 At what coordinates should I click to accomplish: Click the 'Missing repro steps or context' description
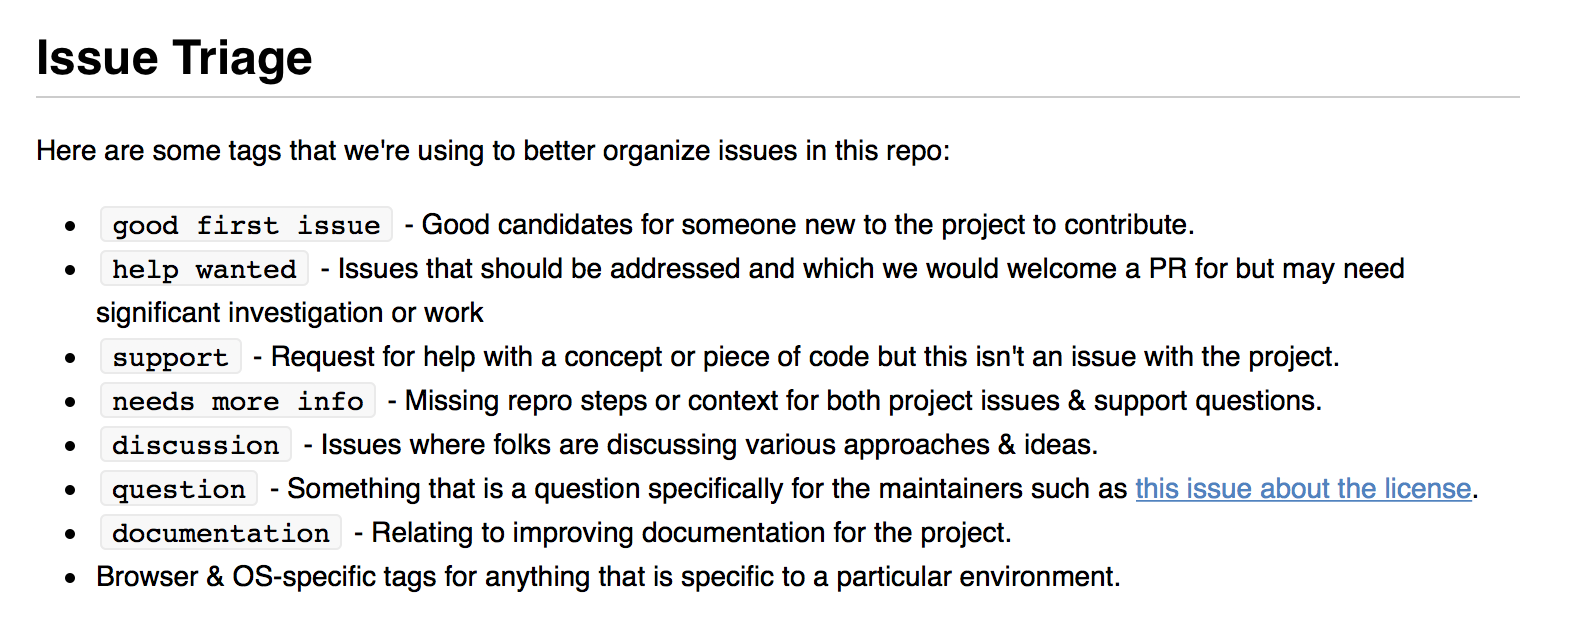[x=863, y=401]
